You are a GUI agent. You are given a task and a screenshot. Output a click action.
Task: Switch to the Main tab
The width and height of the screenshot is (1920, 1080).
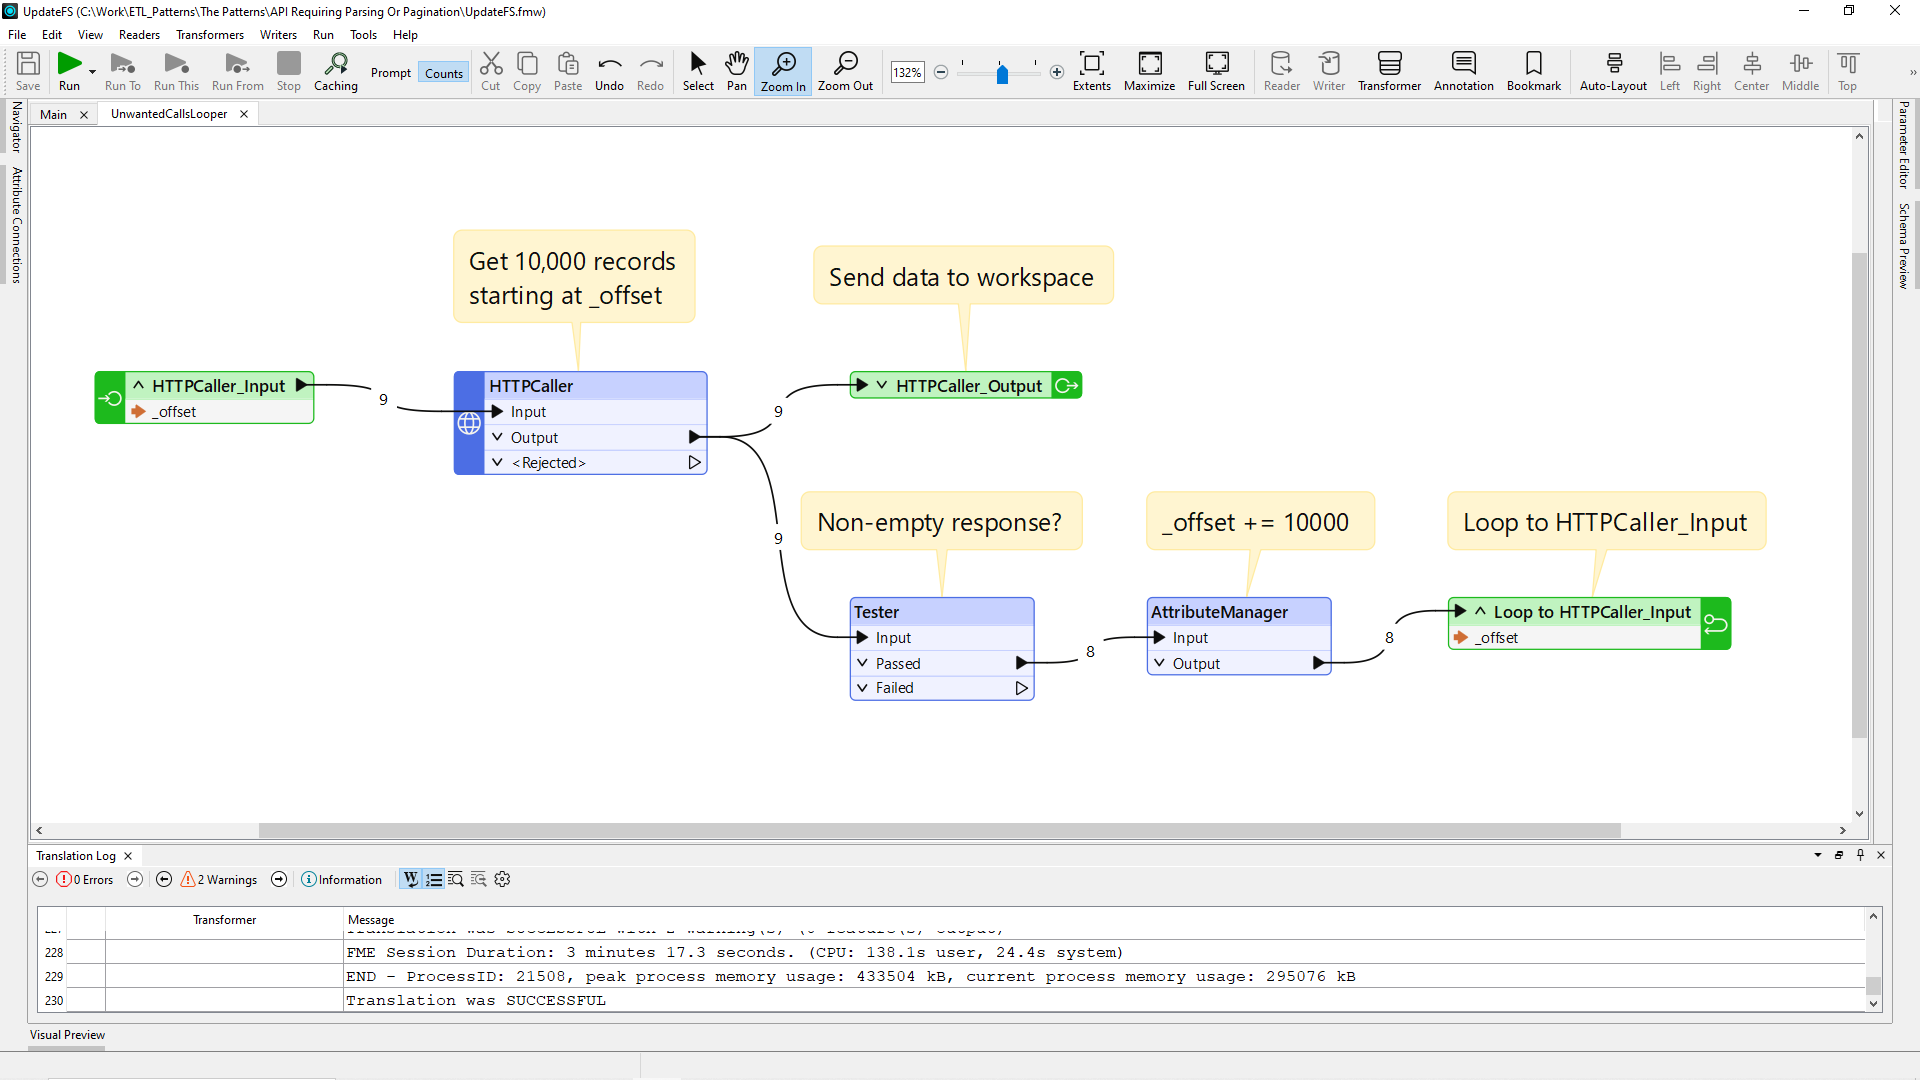[x=52, y=113]
